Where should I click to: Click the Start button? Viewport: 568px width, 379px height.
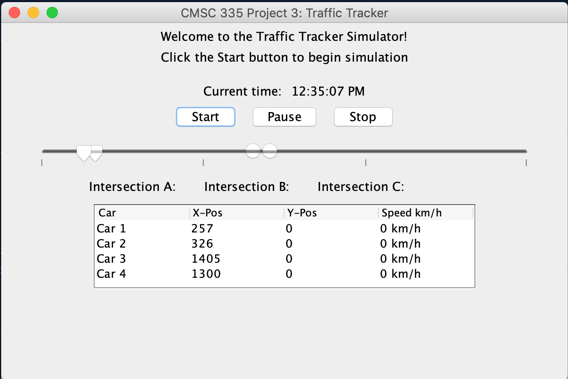click(205, 117)
